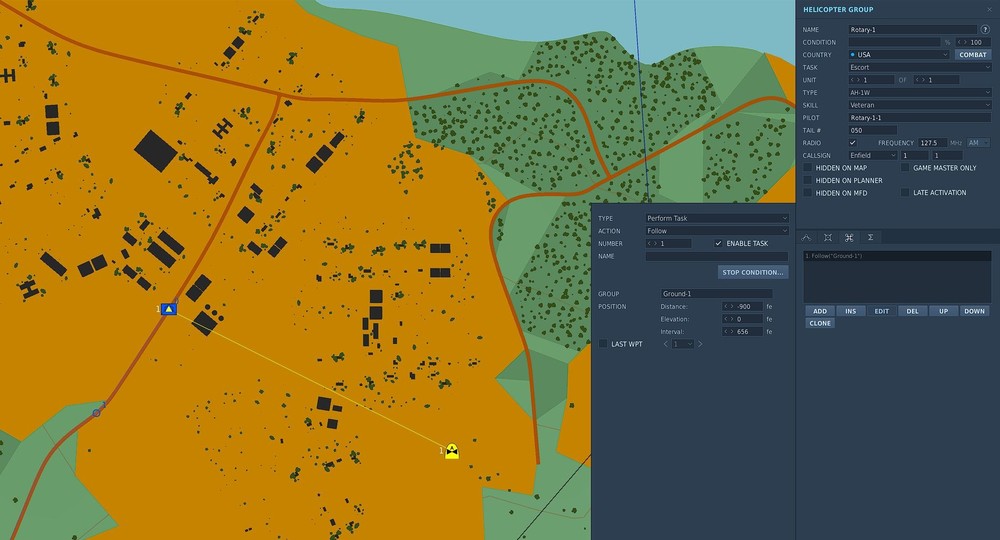Open task TYPE dropdown showing Perform Task
The width and height of the screenshot is (1000, 540).
[x=717, y=218]
